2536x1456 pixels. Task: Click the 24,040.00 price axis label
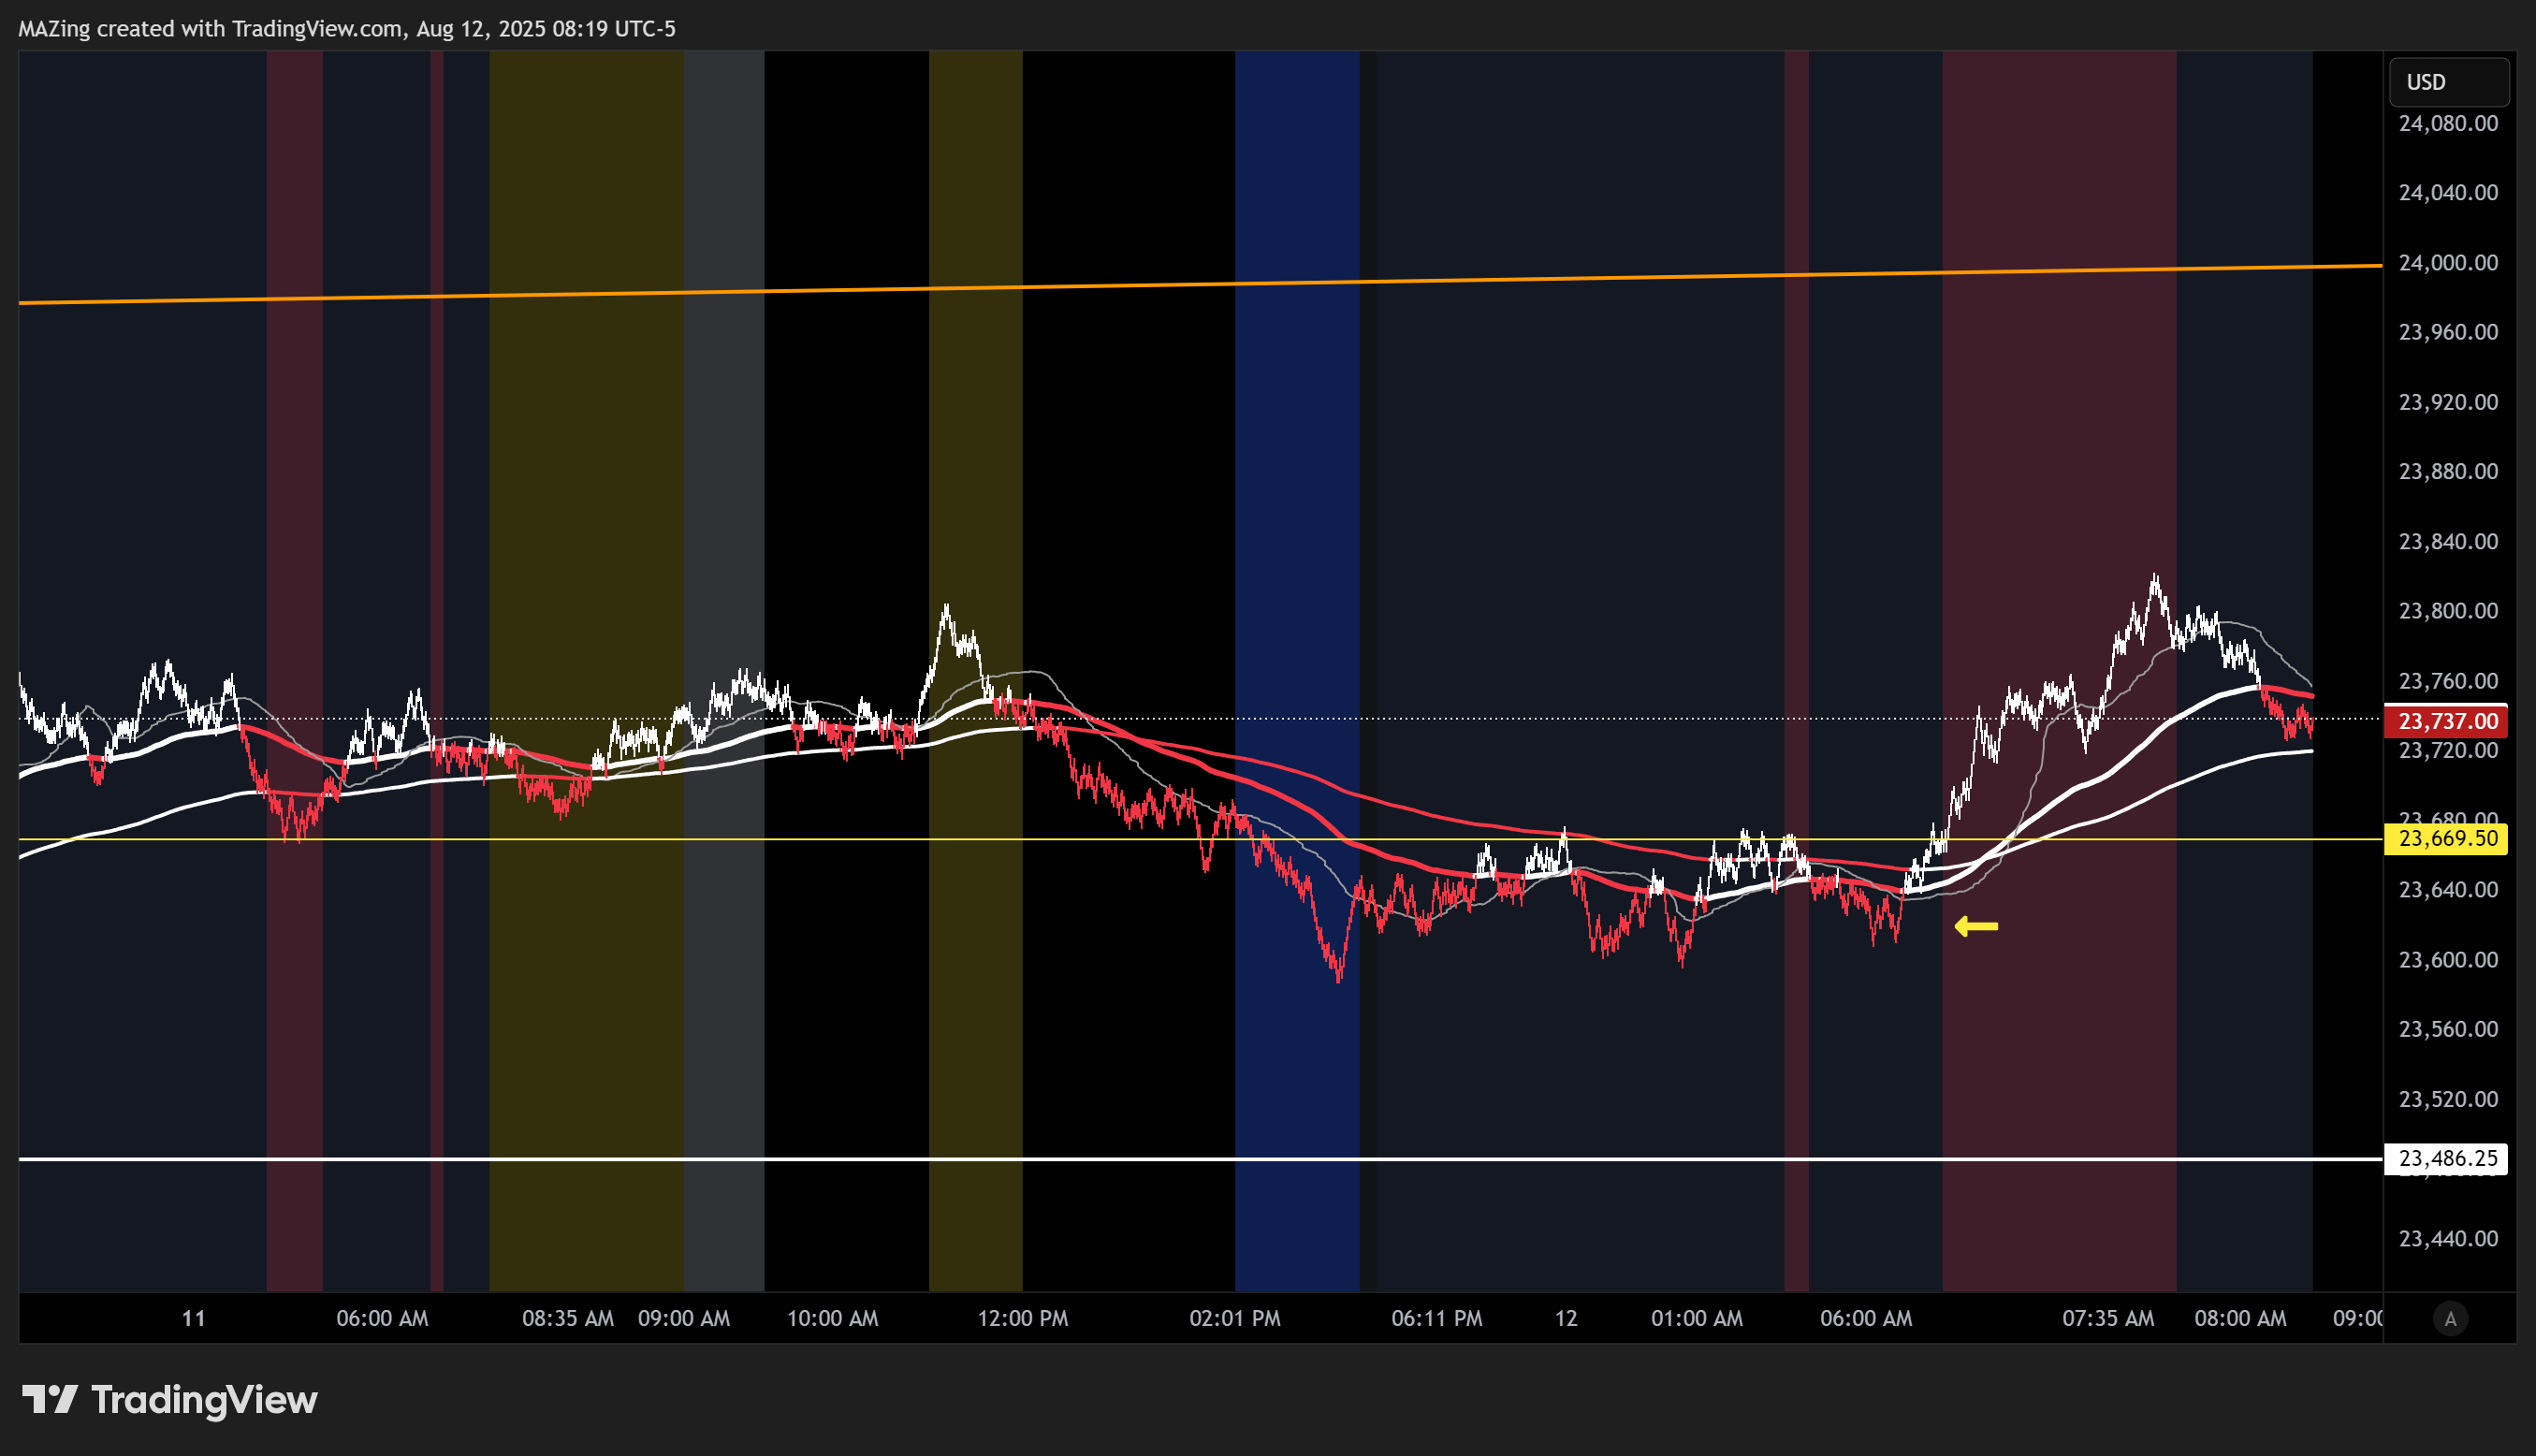coord(2447,193)
